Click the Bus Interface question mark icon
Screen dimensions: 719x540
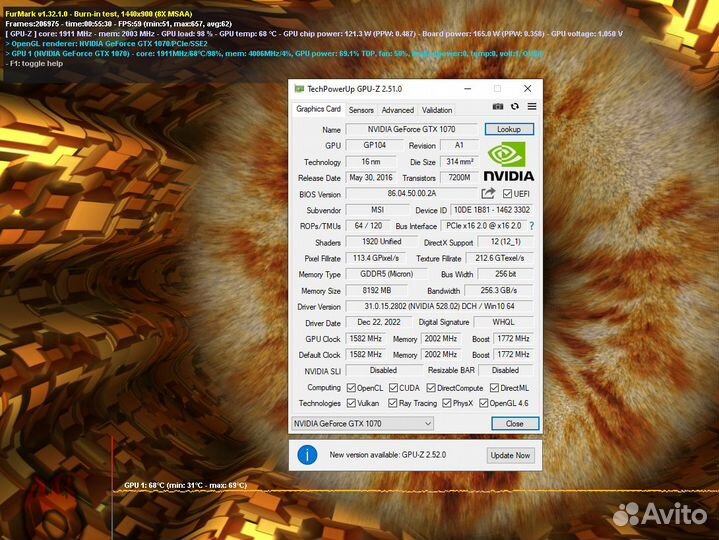tap(531, 226)
